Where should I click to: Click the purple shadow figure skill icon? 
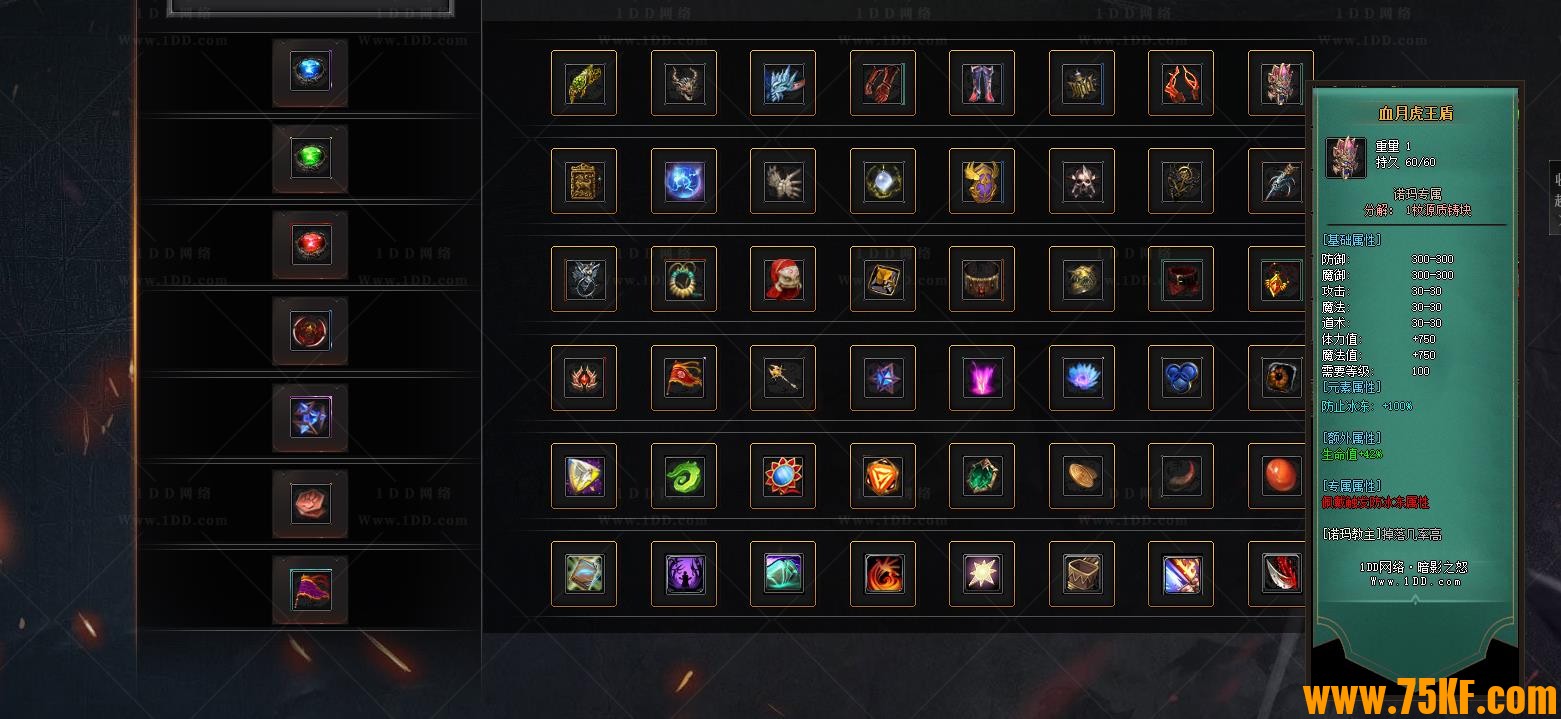tap(684, 574)
